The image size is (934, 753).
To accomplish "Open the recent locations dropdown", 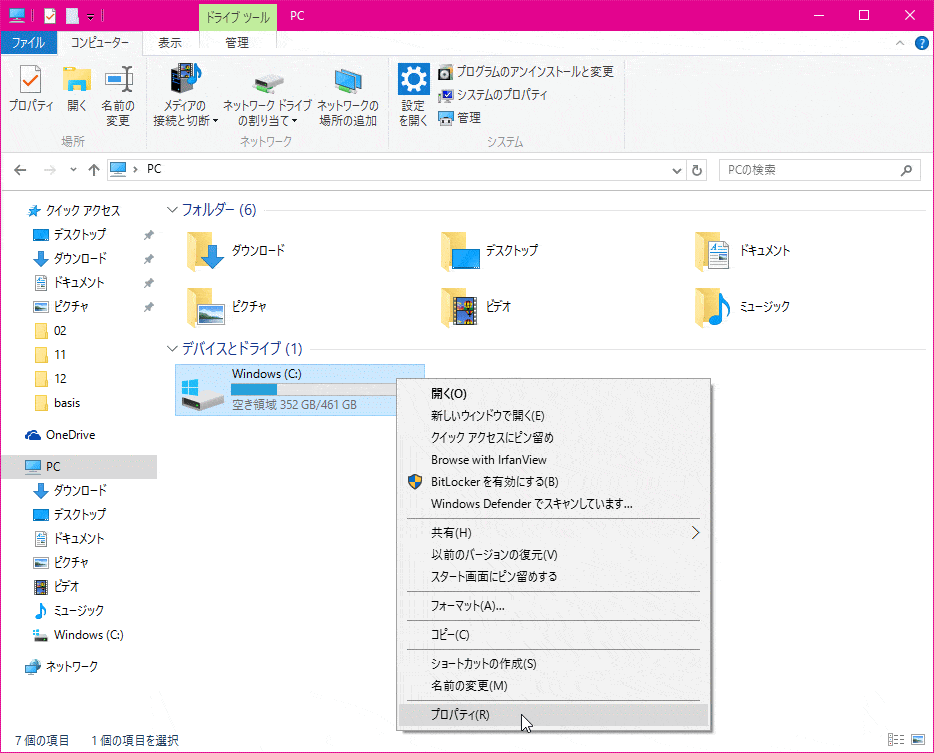I will 73,170.
